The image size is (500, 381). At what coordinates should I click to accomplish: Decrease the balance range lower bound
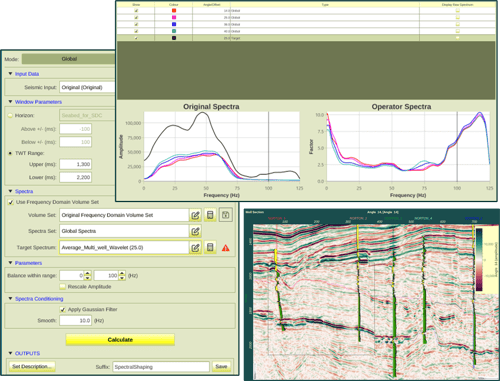pos(88,278)
